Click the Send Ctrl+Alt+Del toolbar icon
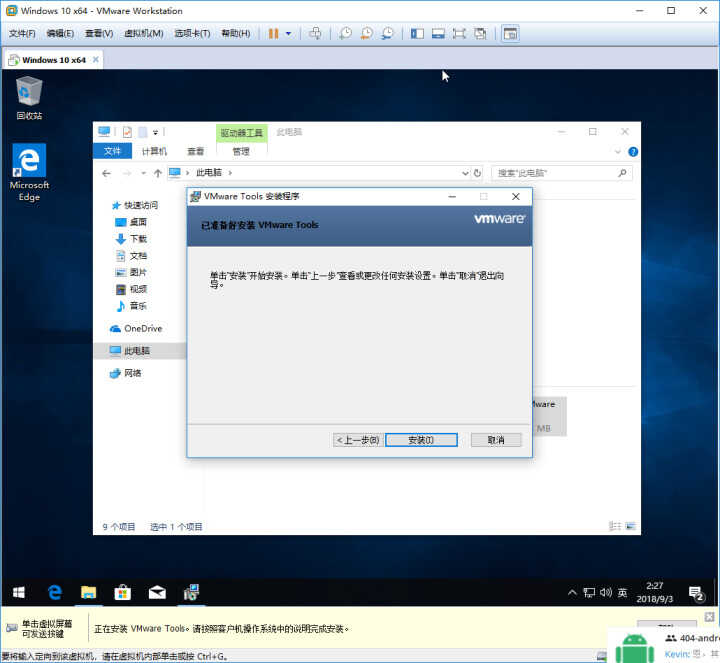The width and height of the screenshot is (720, 663). coord(315,34)
